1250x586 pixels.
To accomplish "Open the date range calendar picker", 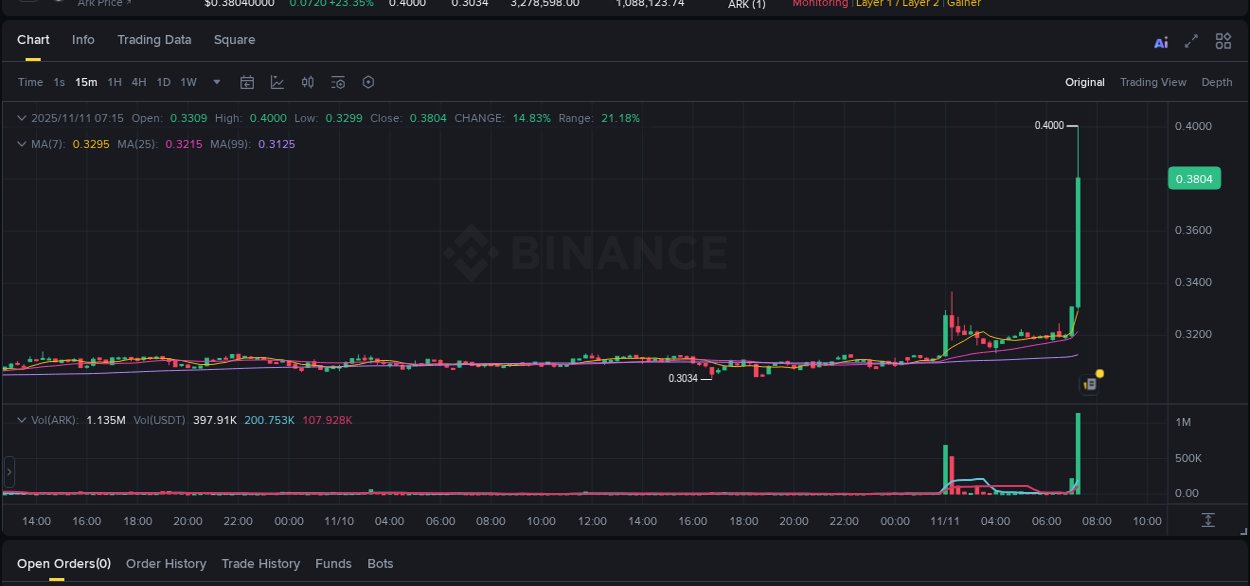I will pyautogui.click(x=247, y=82).
